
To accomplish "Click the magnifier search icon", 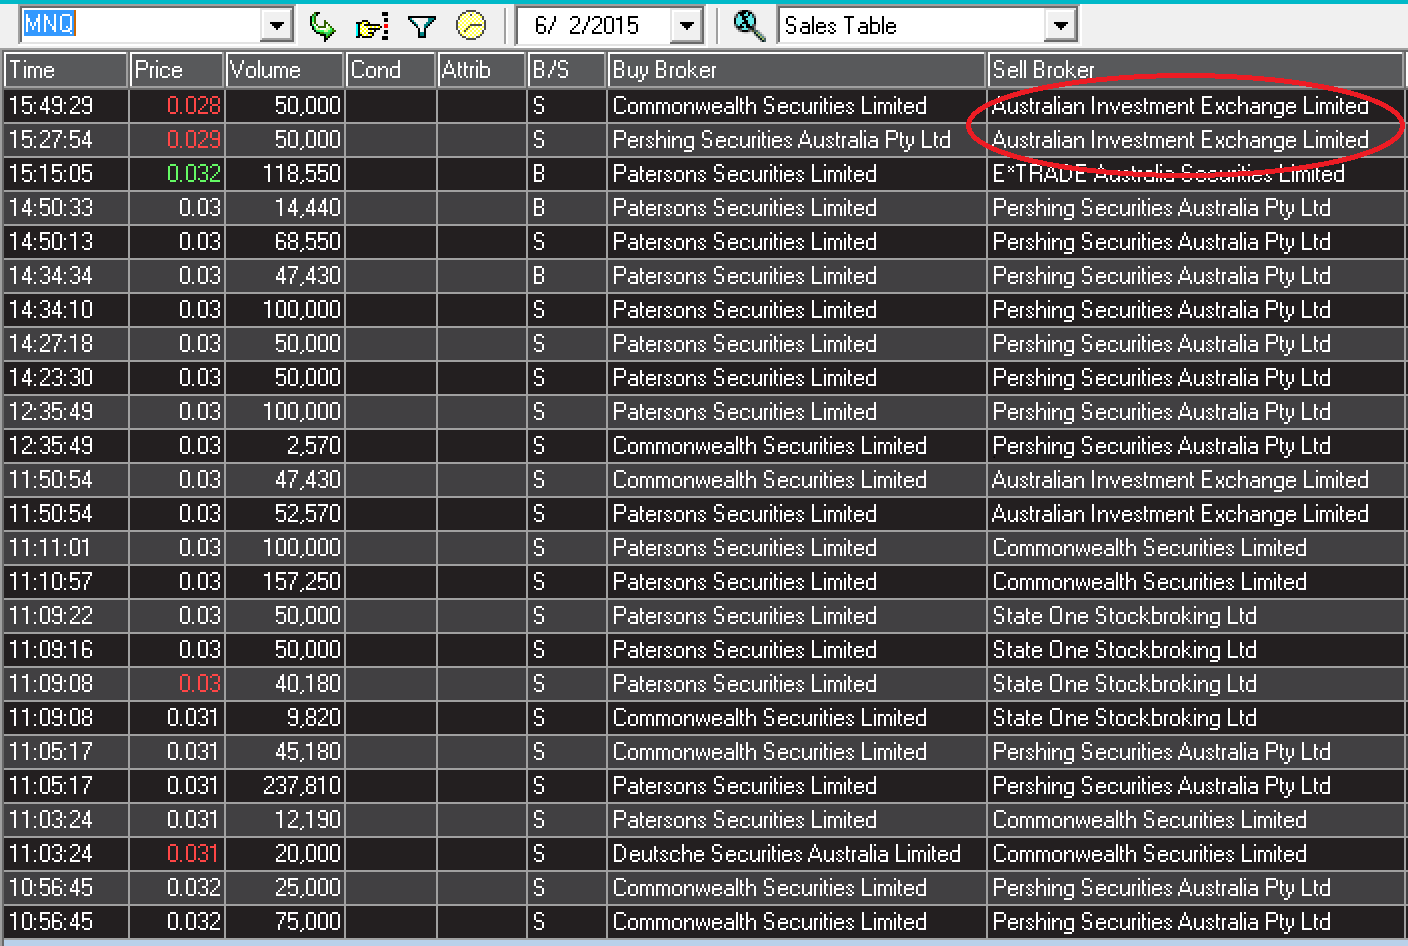I will click(x=749, y=25).
